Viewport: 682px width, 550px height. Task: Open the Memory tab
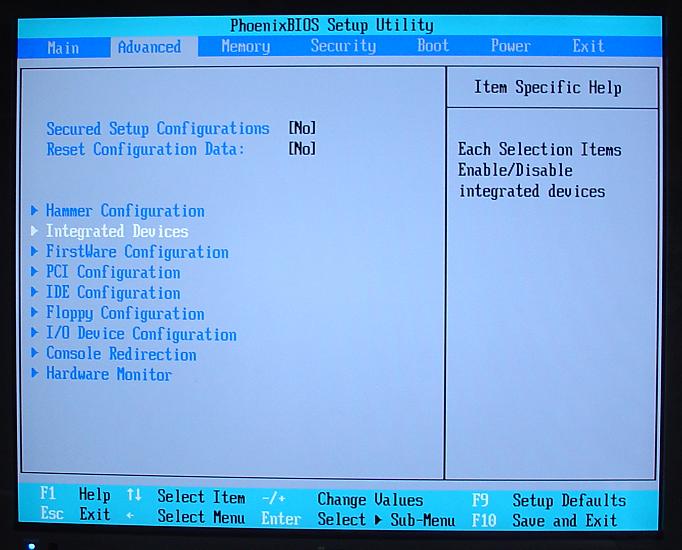[246, 46]
